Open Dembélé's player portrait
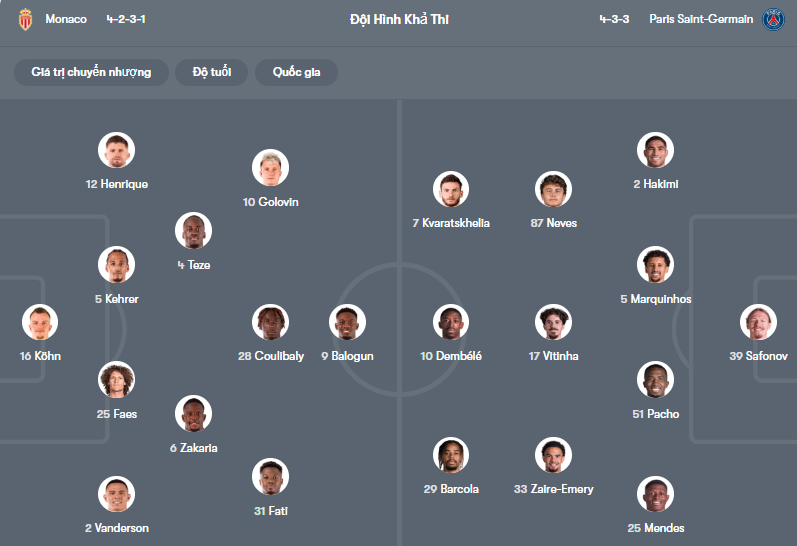Screen dimensions: 797x546 (x=451, y=323)
